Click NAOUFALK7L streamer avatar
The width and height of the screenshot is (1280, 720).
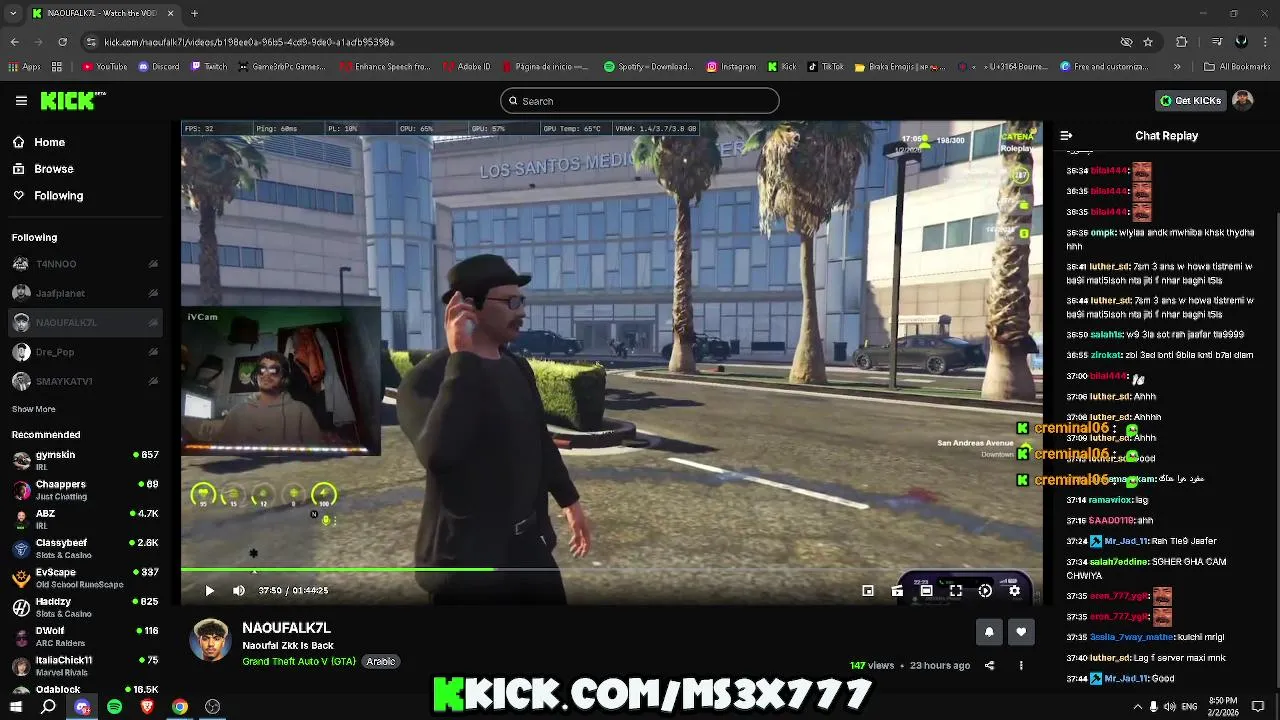[x=210, y=640]
